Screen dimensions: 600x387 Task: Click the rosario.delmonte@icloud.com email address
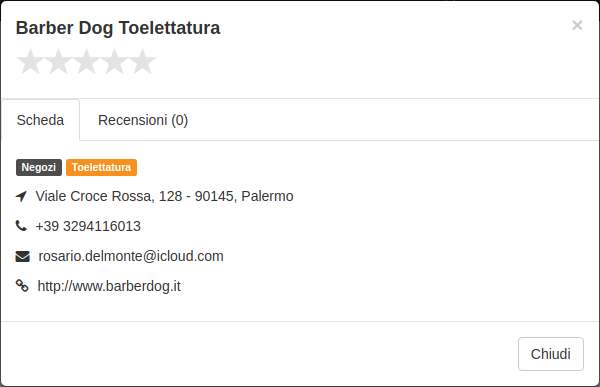(x=131, y=256)
